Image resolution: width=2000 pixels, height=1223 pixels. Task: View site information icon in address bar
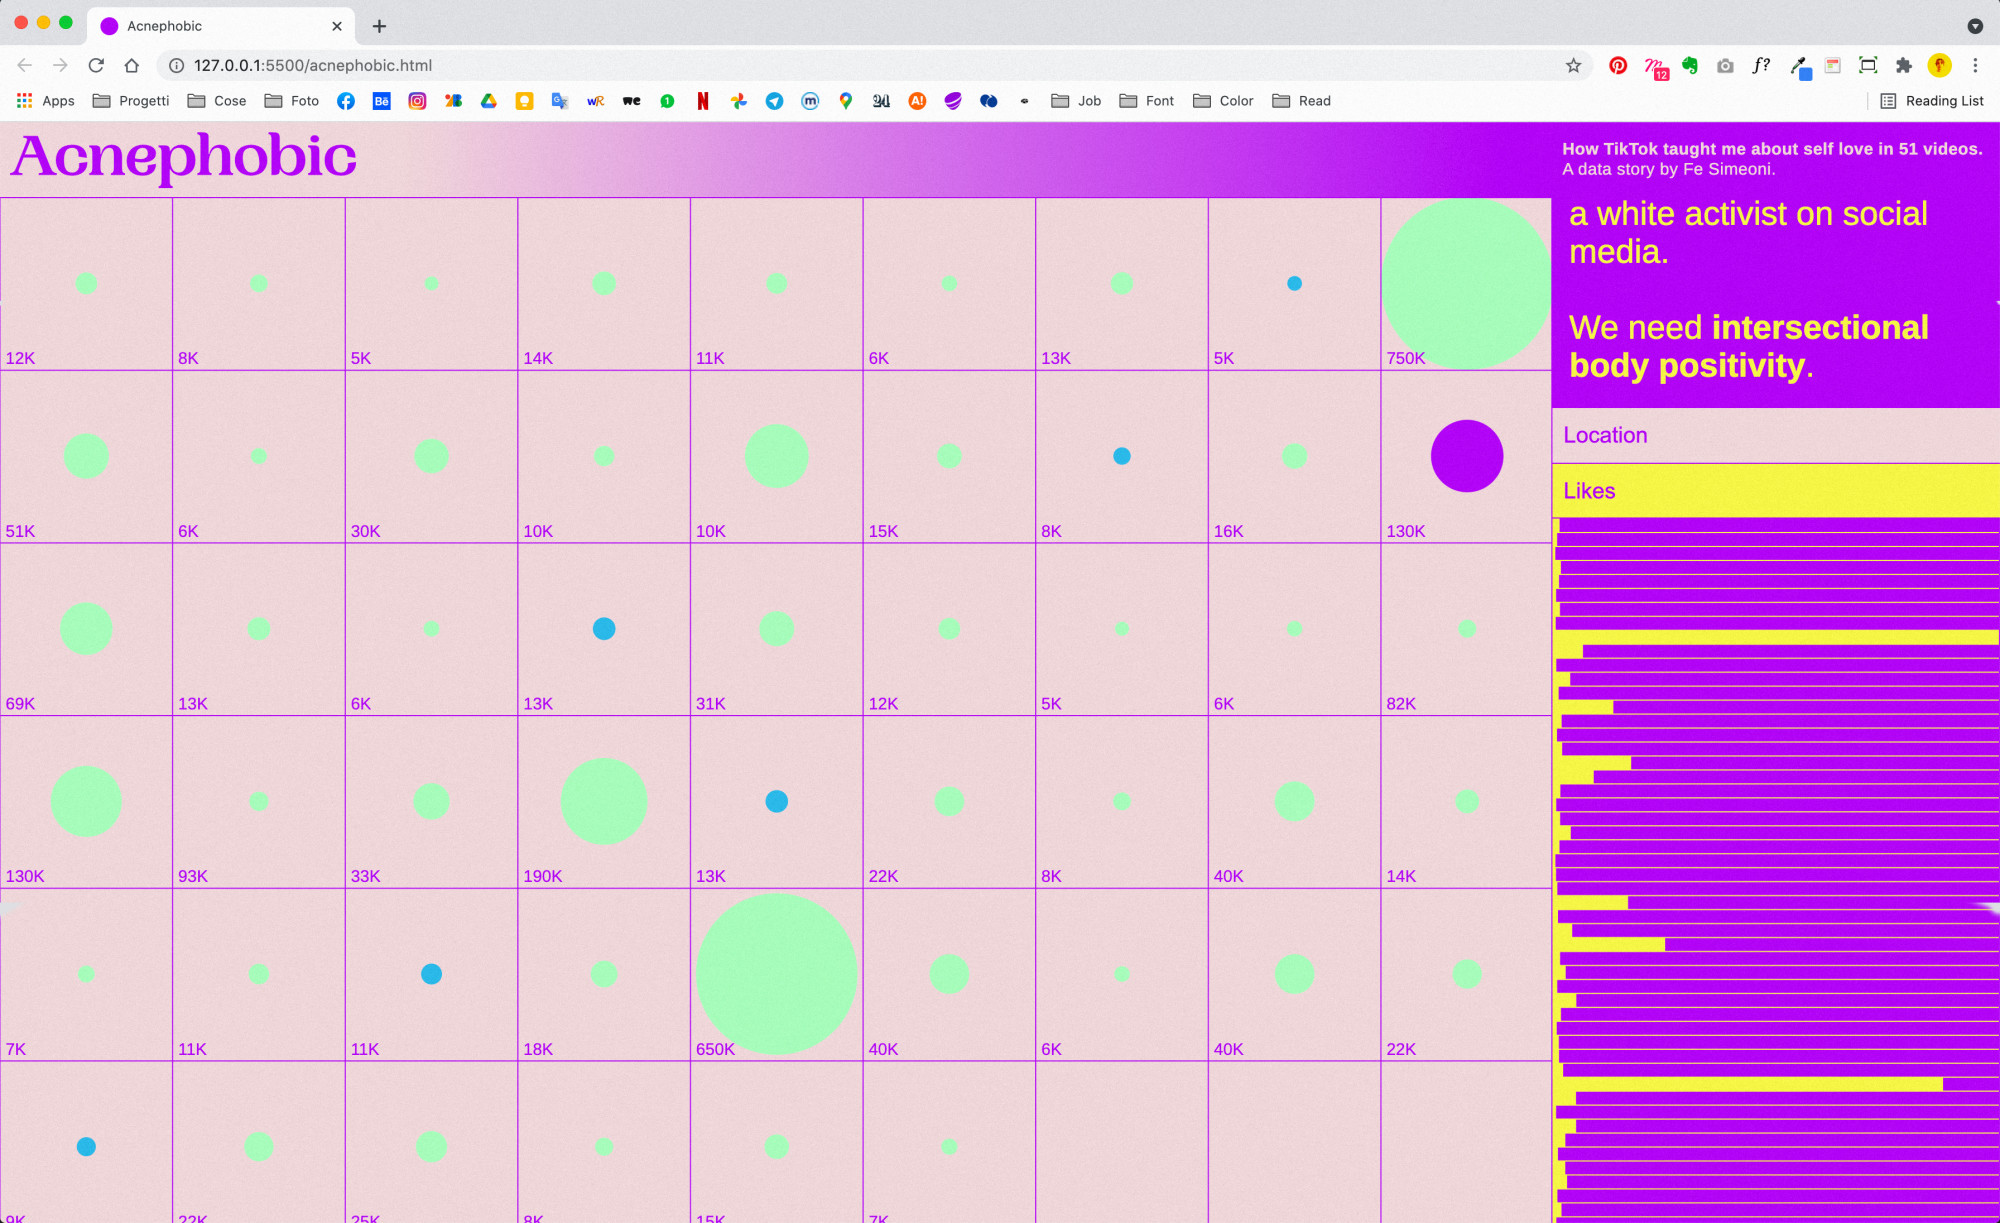tap(176, 65)
